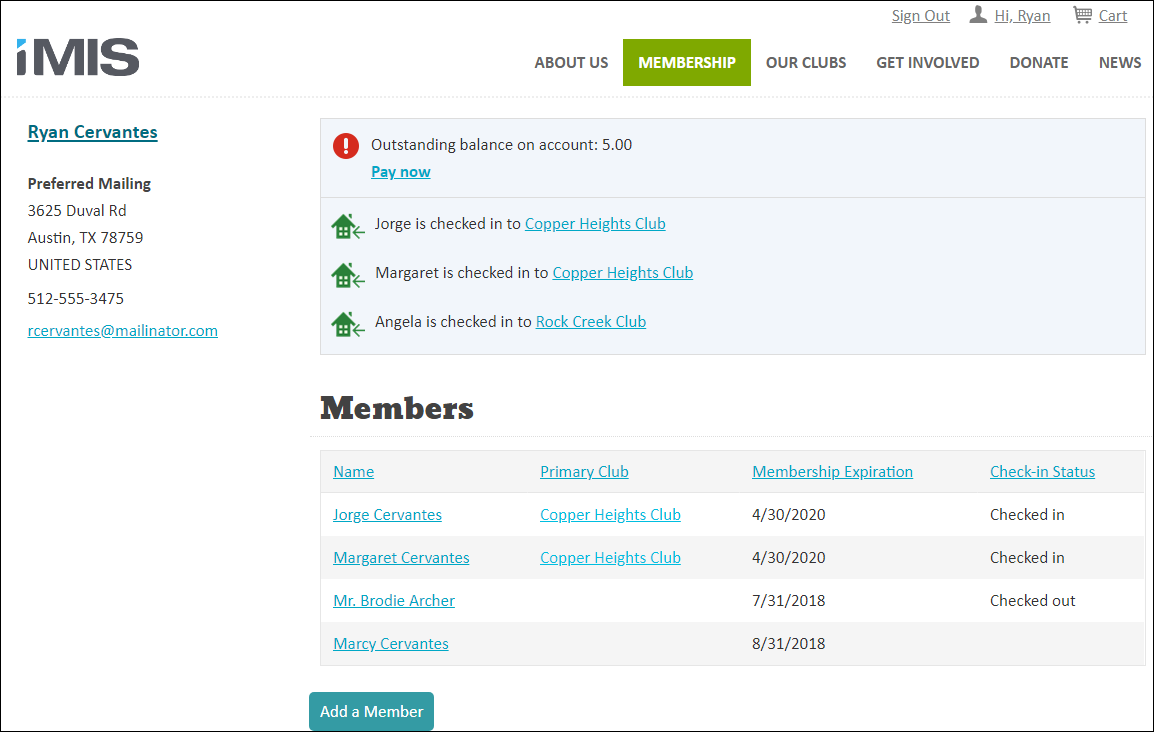The image size is (1154, 732).
Task: Click the user profile icon beside Hi, Ryan
Action: click(x=978, y=15)
